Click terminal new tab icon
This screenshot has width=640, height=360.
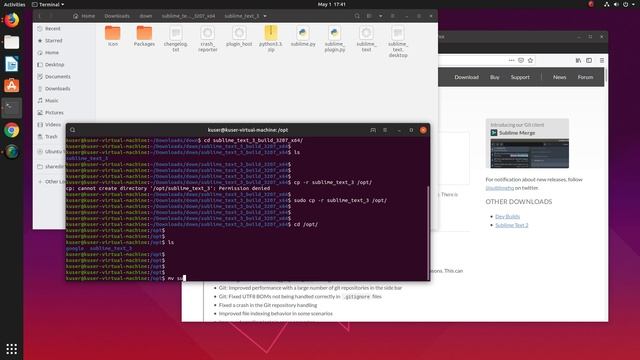373,130
